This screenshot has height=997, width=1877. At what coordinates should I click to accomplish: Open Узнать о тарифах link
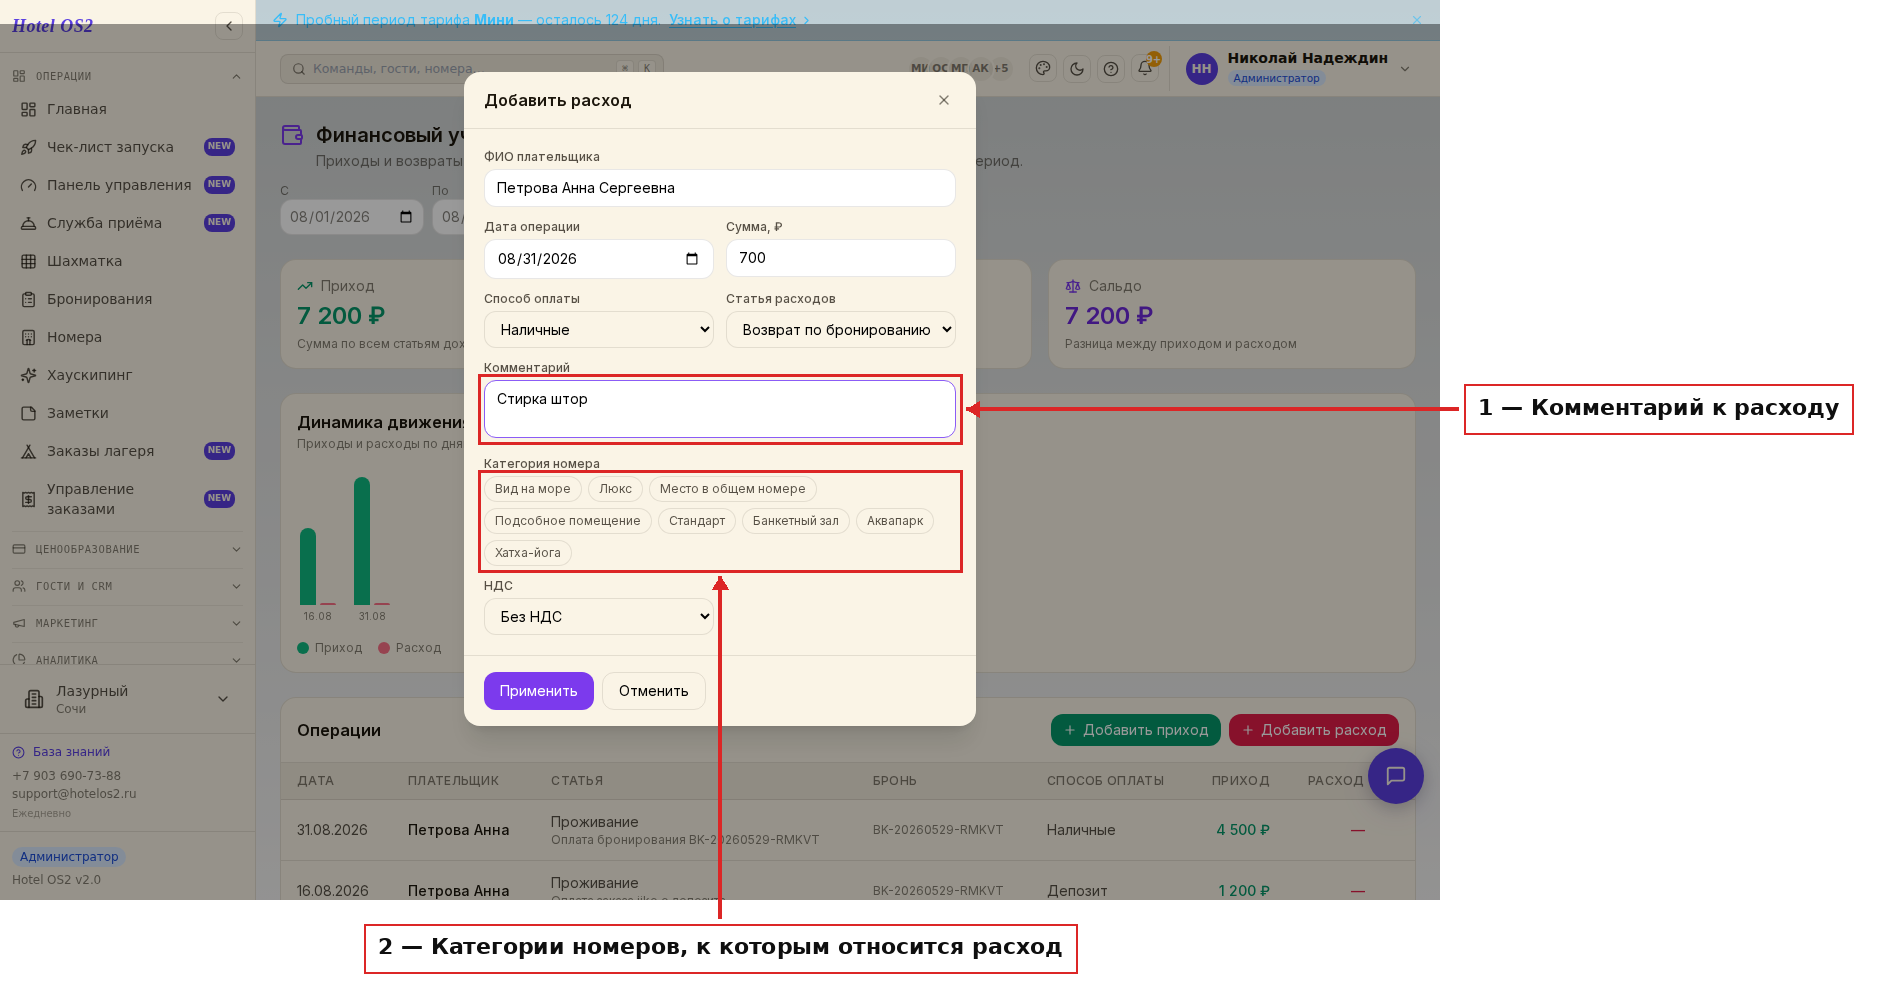click(733, 20)
